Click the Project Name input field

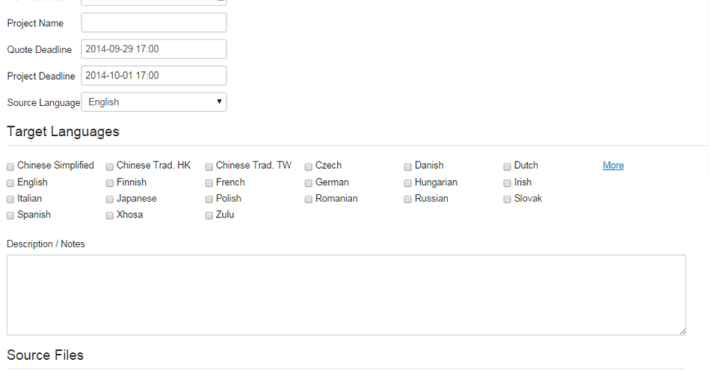[154, 23]
